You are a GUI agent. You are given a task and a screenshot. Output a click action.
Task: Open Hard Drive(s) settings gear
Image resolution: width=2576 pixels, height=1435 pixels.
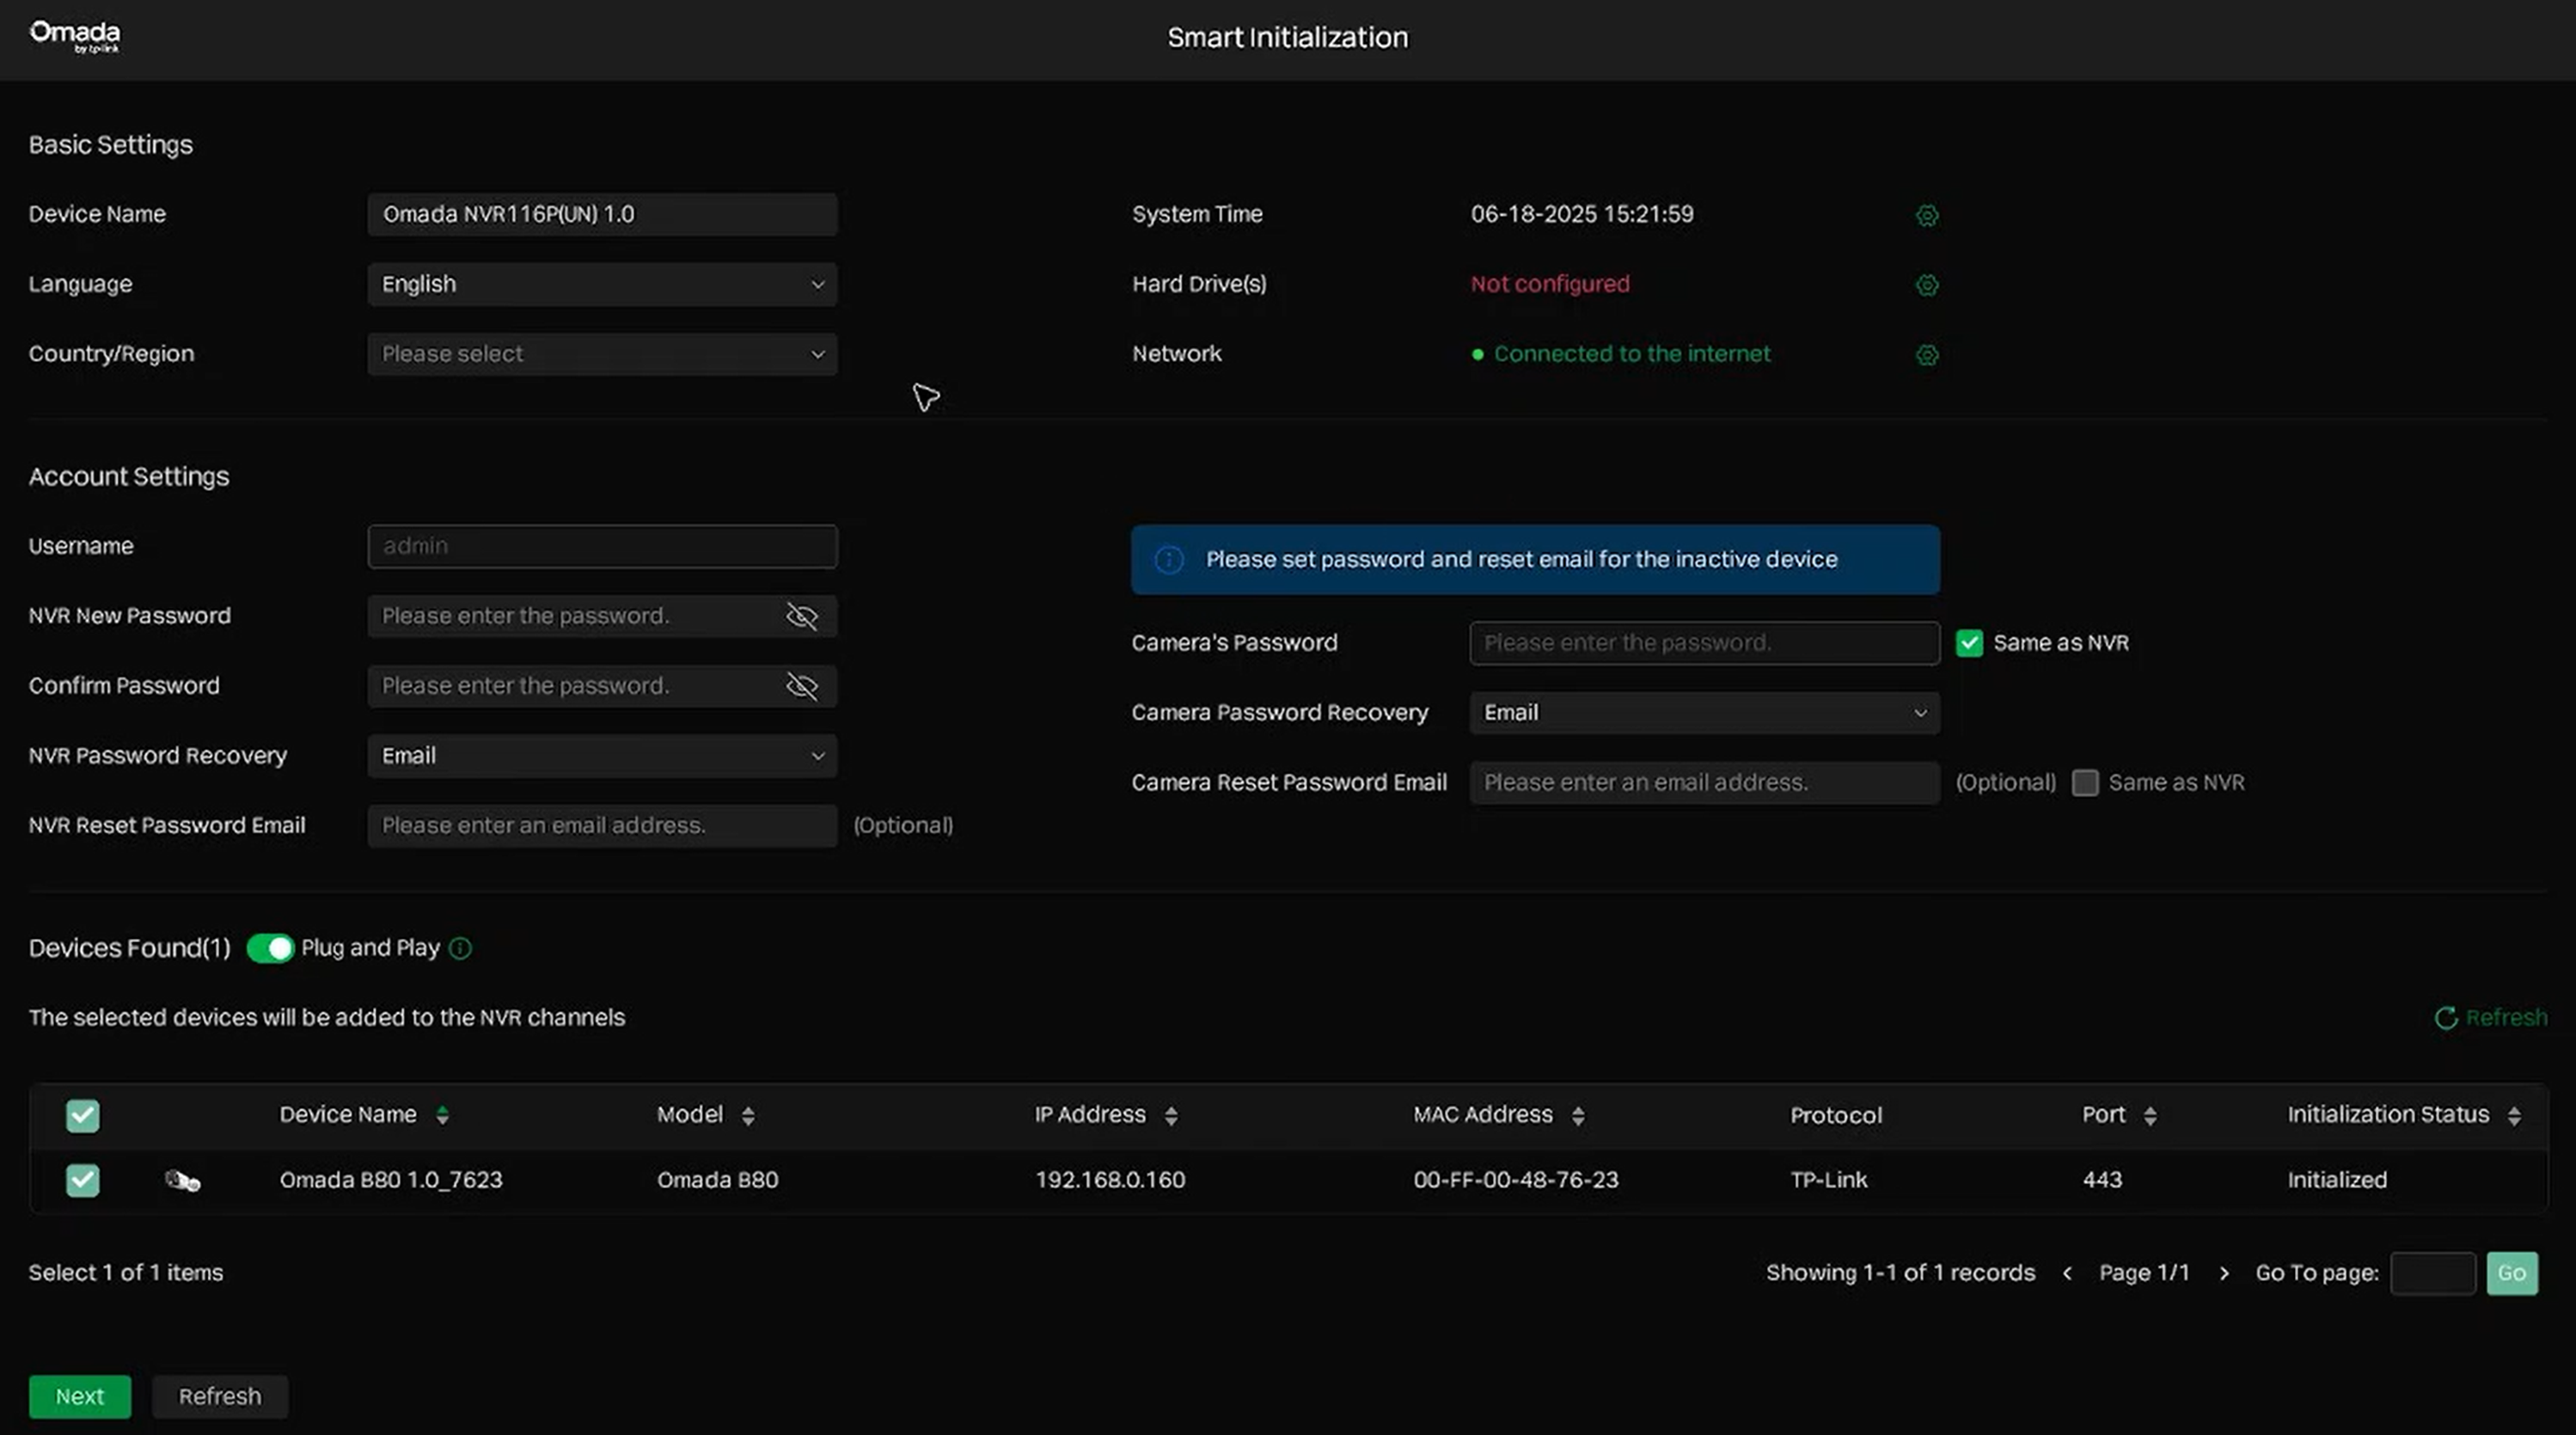(x=1927, y=285)
